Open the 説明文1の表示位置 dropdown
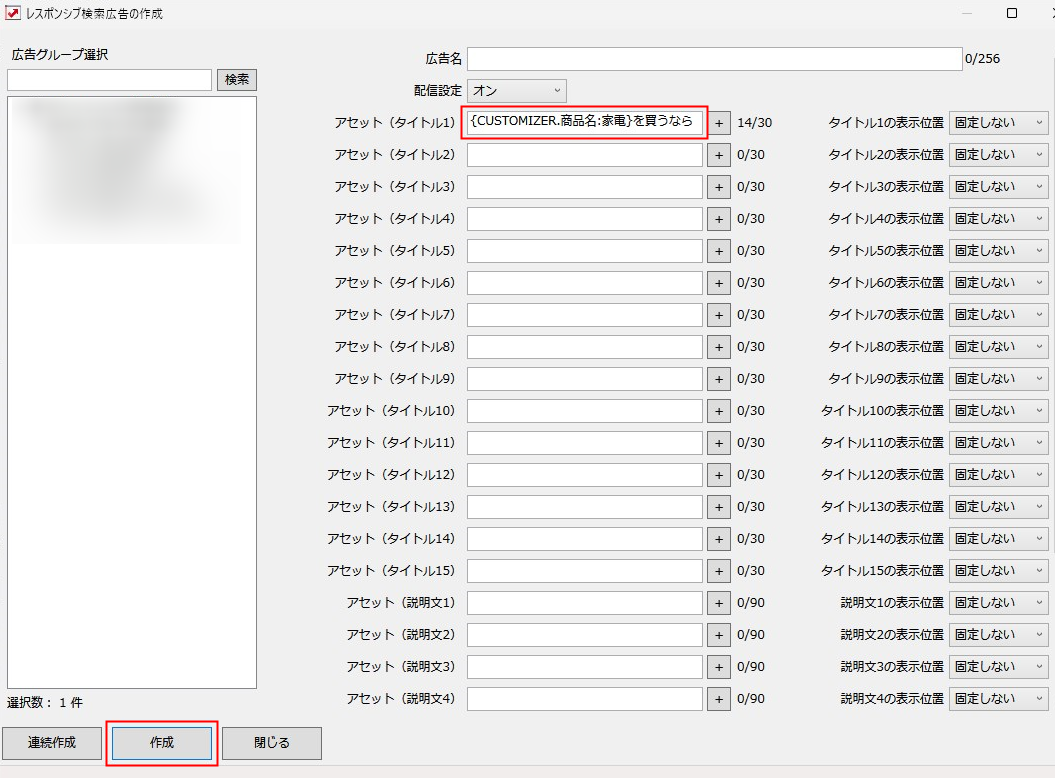Screen dimensions: 1055x778 pyautogui.click(x=998, y=603)
